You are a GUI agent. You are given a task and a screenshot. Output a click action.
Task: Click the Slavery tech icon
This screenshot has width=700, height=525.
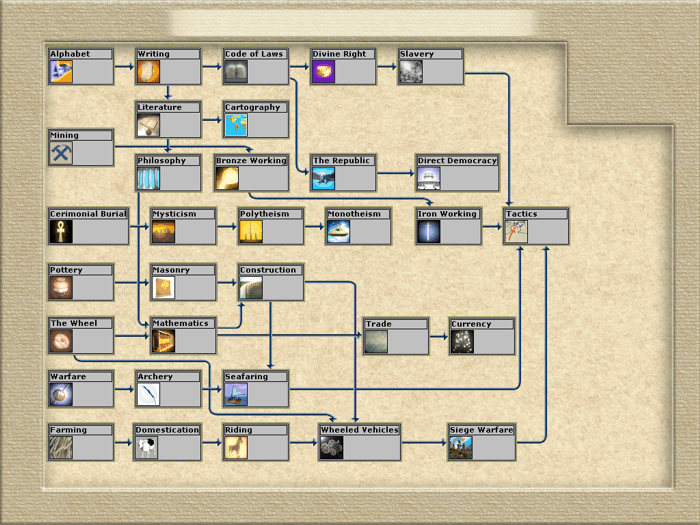(411, 72)
